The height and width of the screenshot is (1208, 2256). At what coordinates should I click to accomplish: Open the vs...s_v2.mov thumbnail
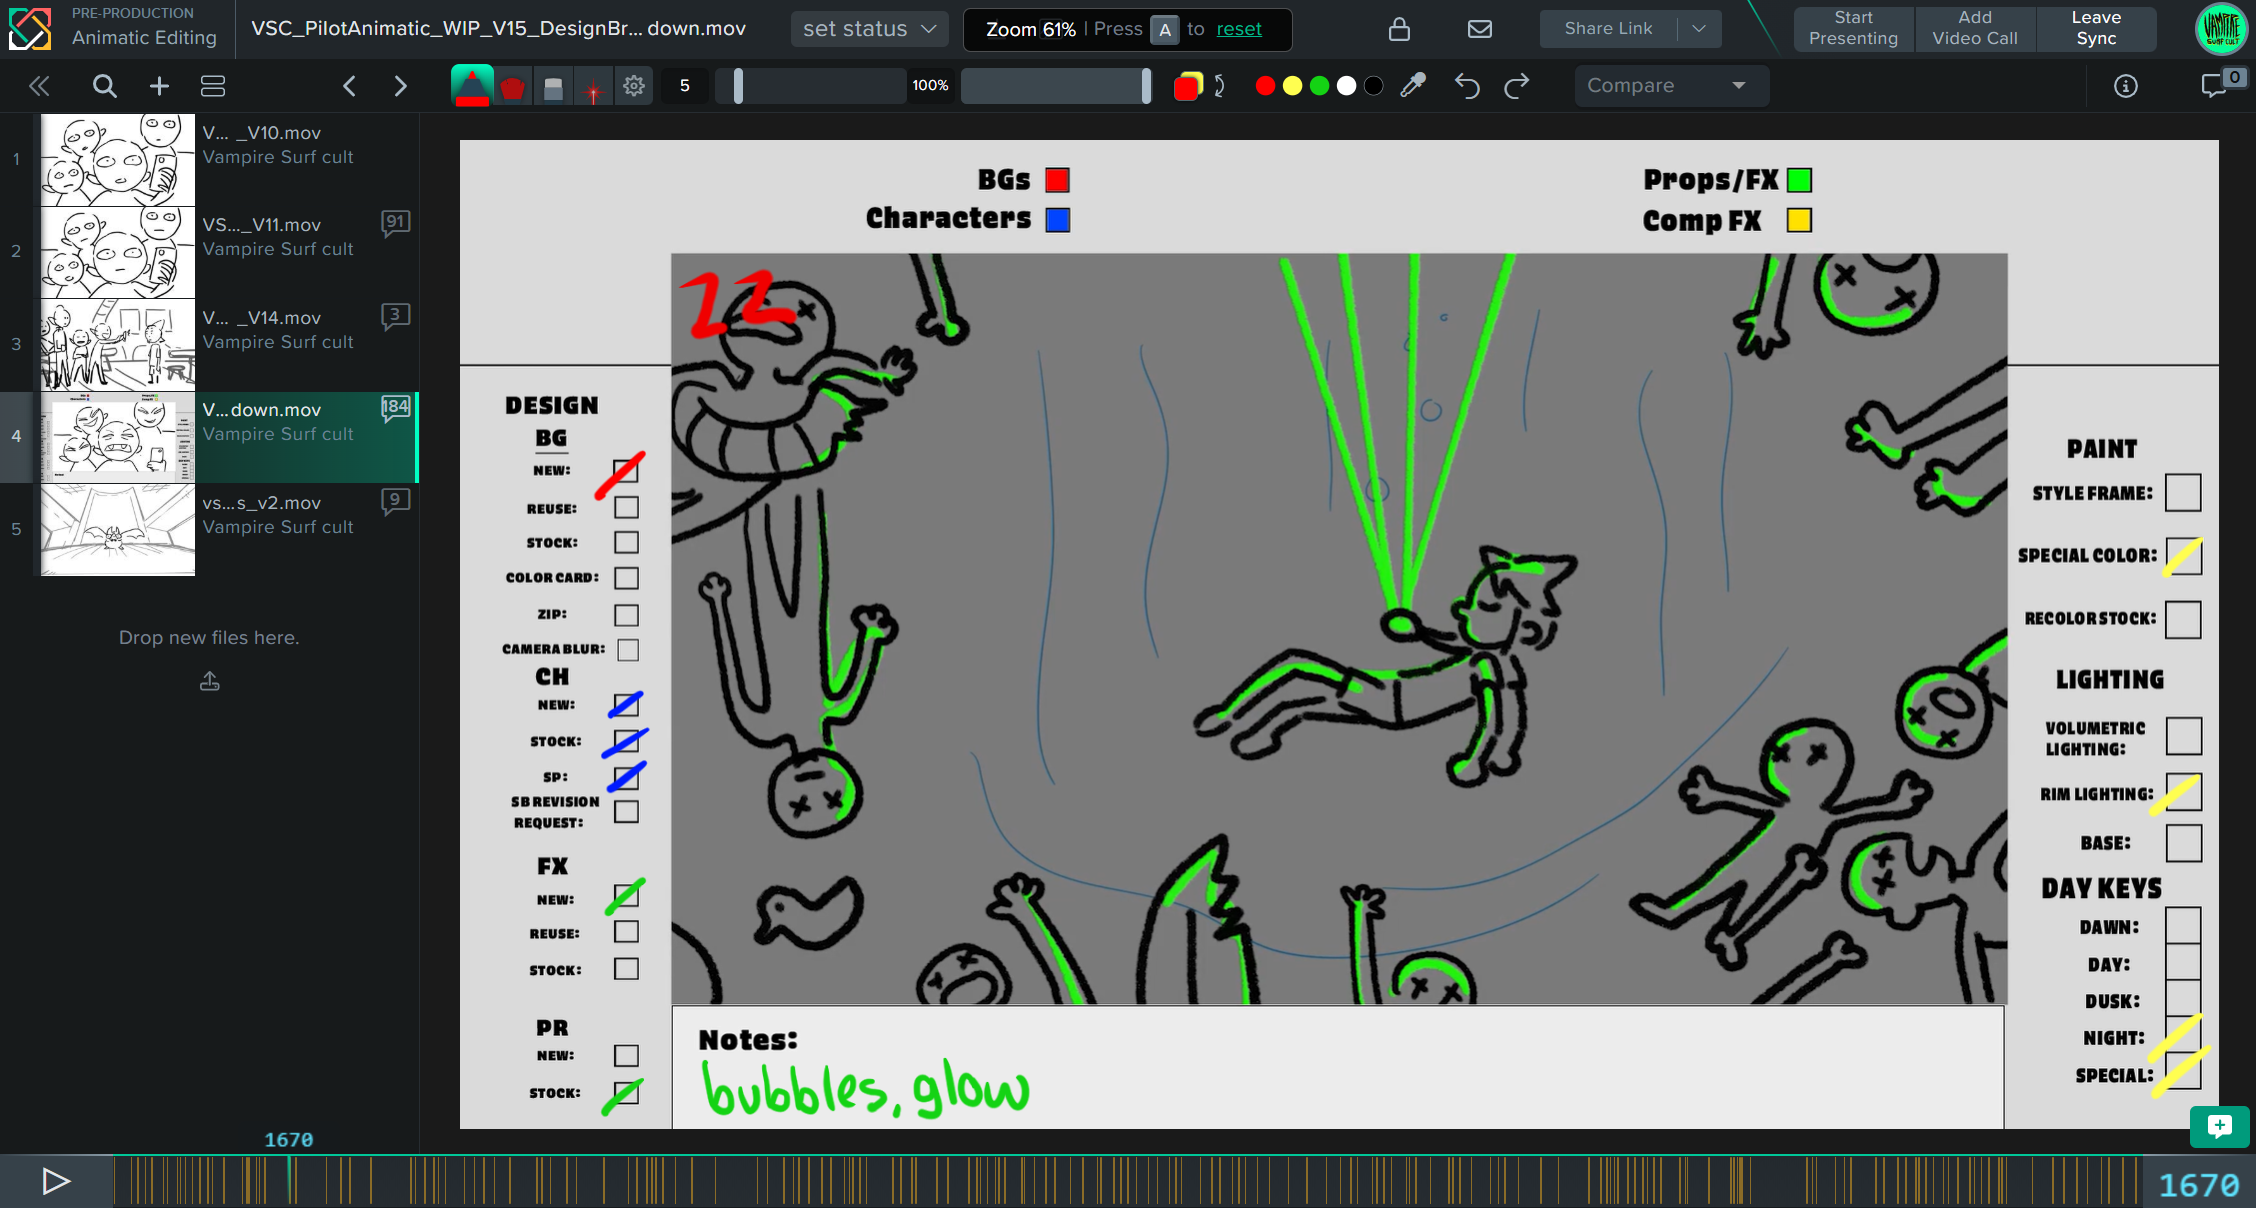118,529
